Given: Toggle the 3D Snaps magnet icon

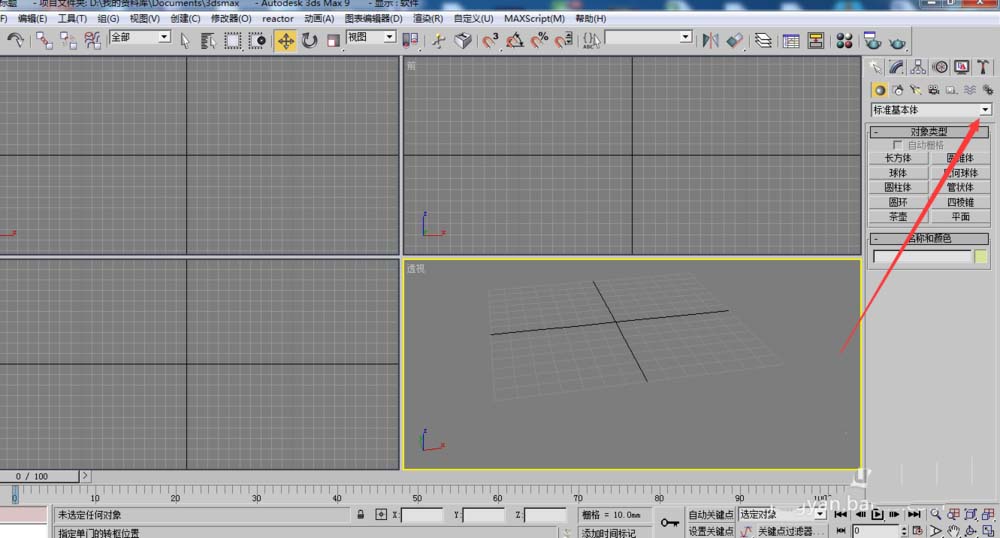Looking at the screenshot, I should pos(490,41).
